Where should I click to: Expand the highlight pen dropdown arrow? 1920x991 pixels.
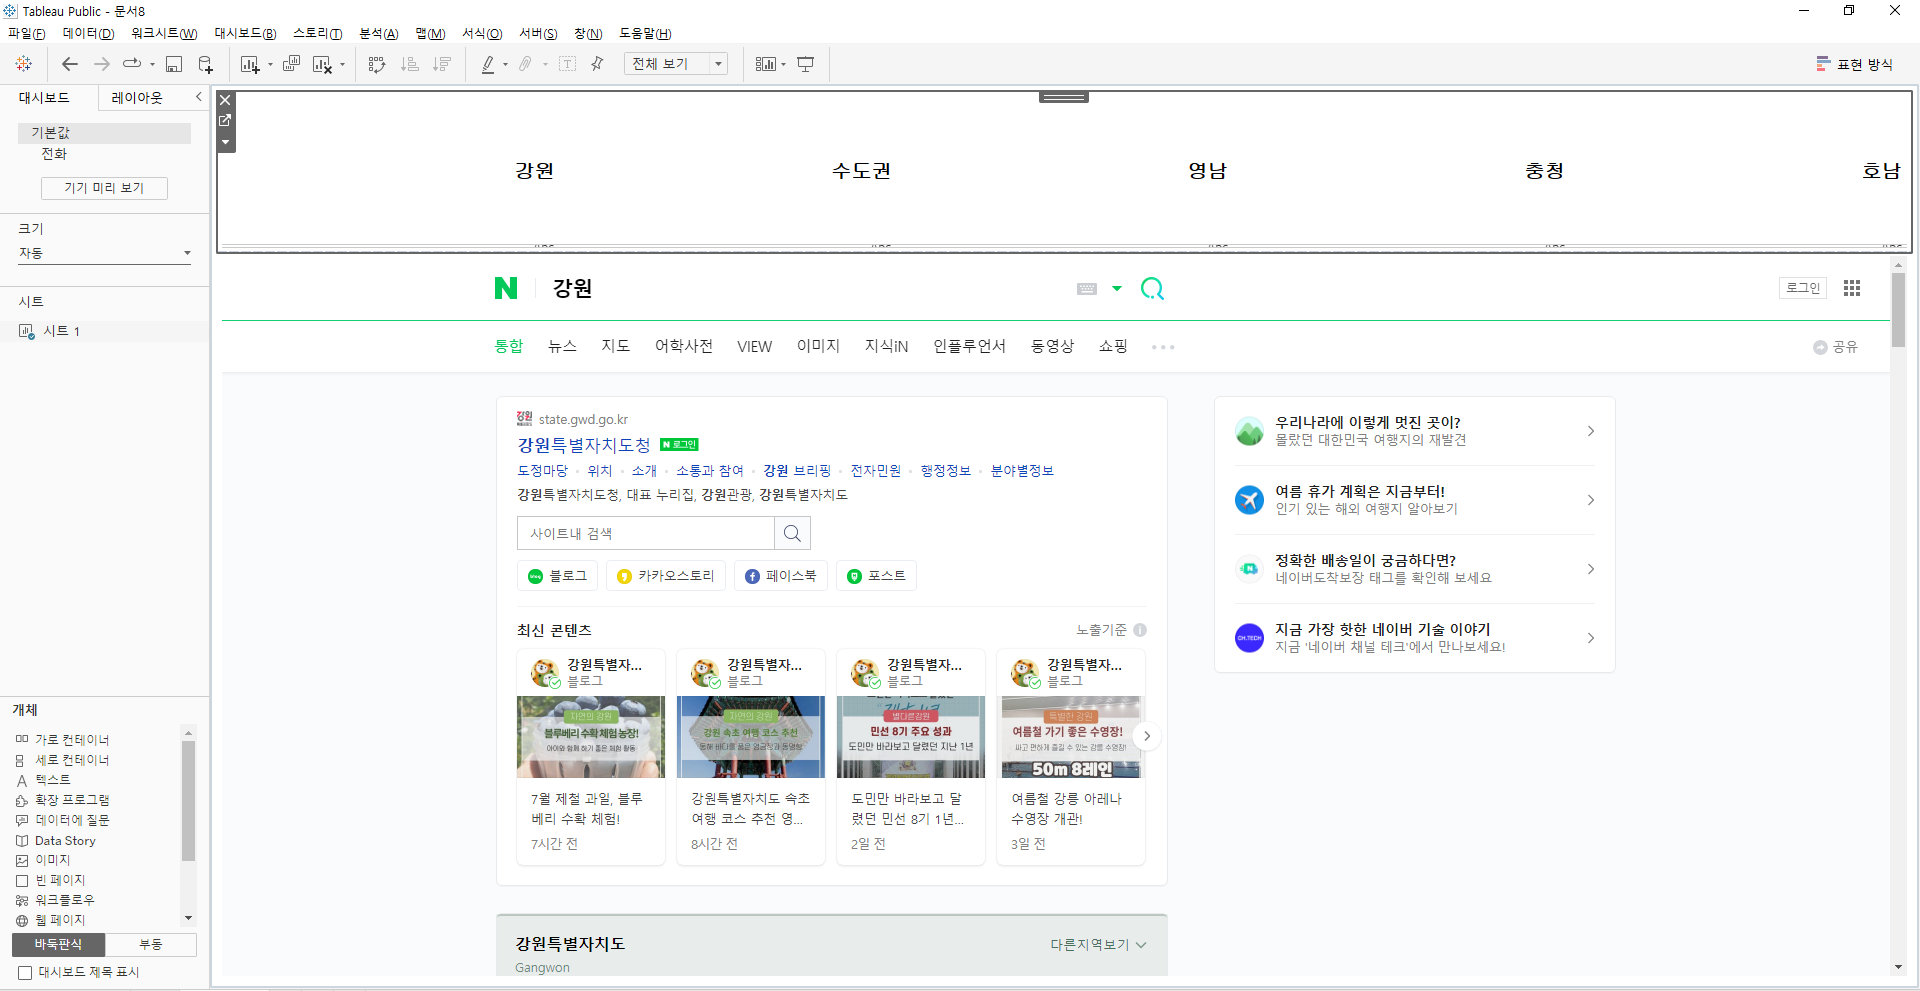(x=505, y=65)
